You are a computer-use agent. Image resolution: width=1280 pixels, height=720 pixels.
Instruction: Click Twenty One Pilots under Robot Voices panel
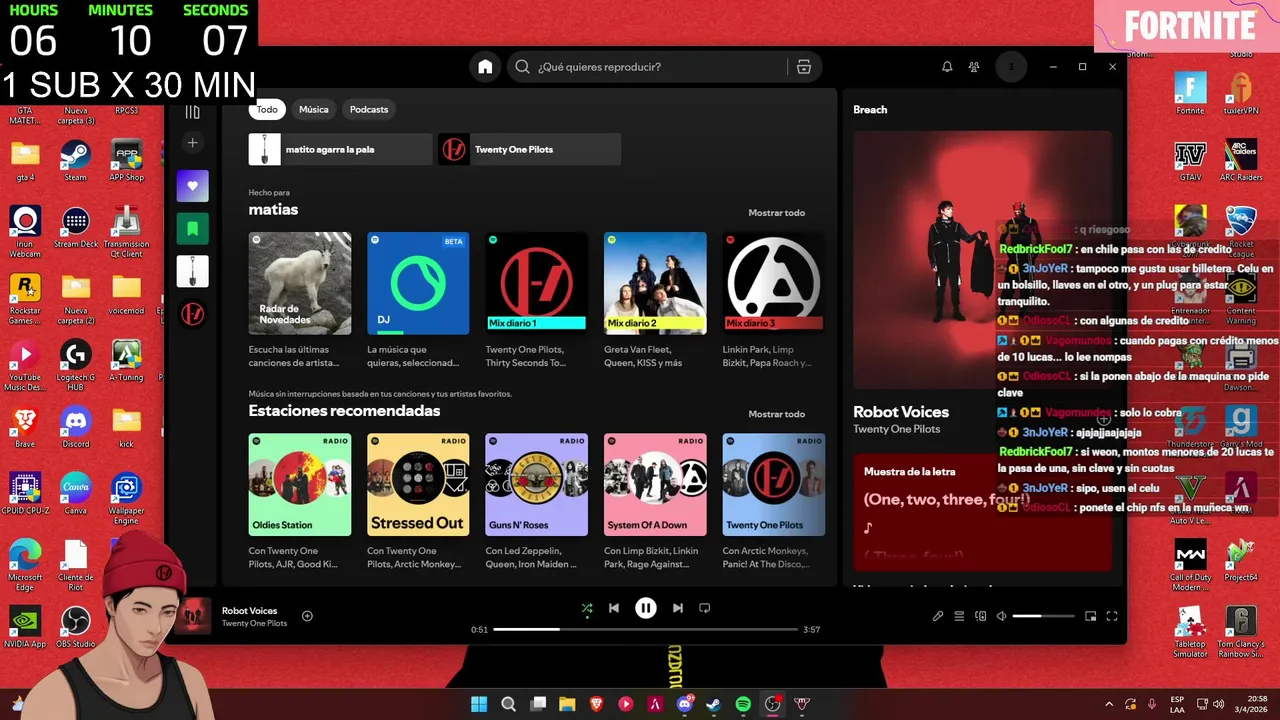point(897,429)
